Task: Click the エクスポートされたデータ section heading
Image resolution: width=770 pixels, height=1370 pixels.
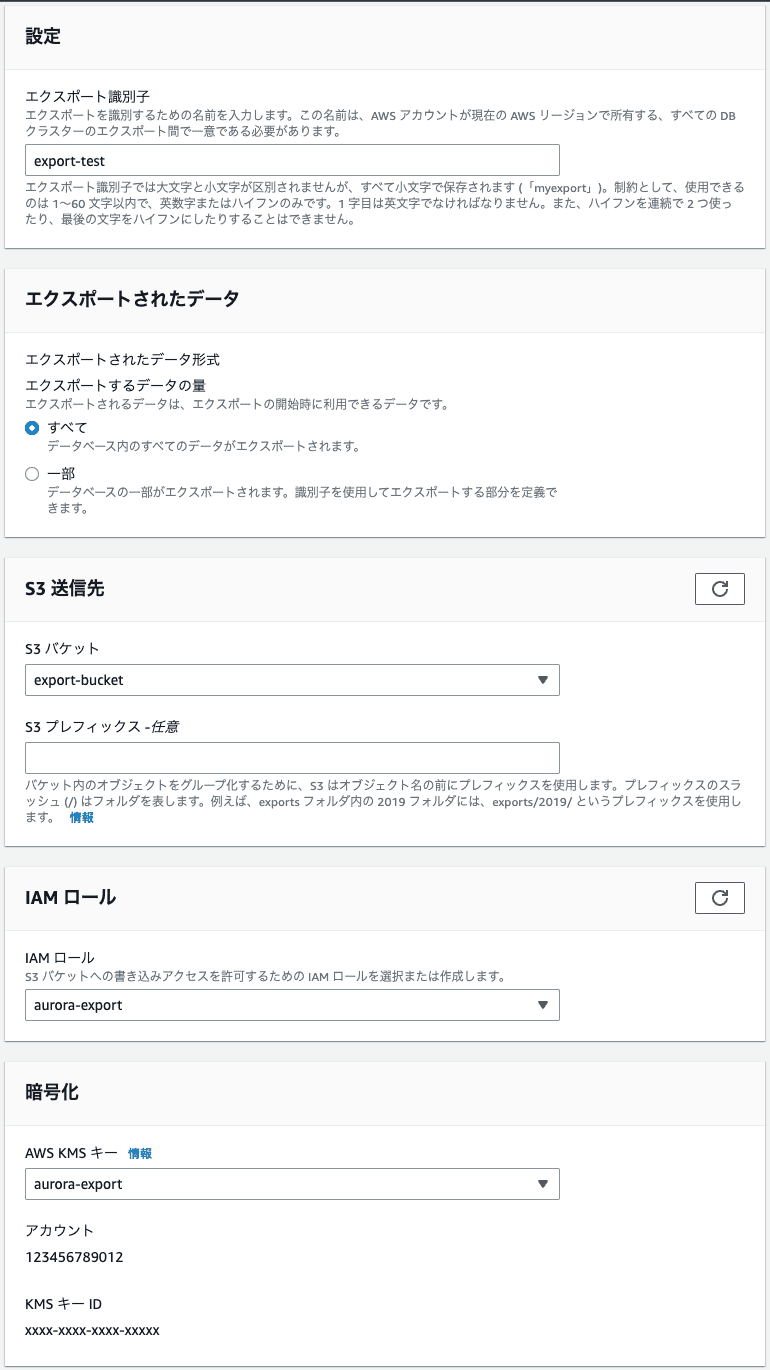Action: (132, 299)
